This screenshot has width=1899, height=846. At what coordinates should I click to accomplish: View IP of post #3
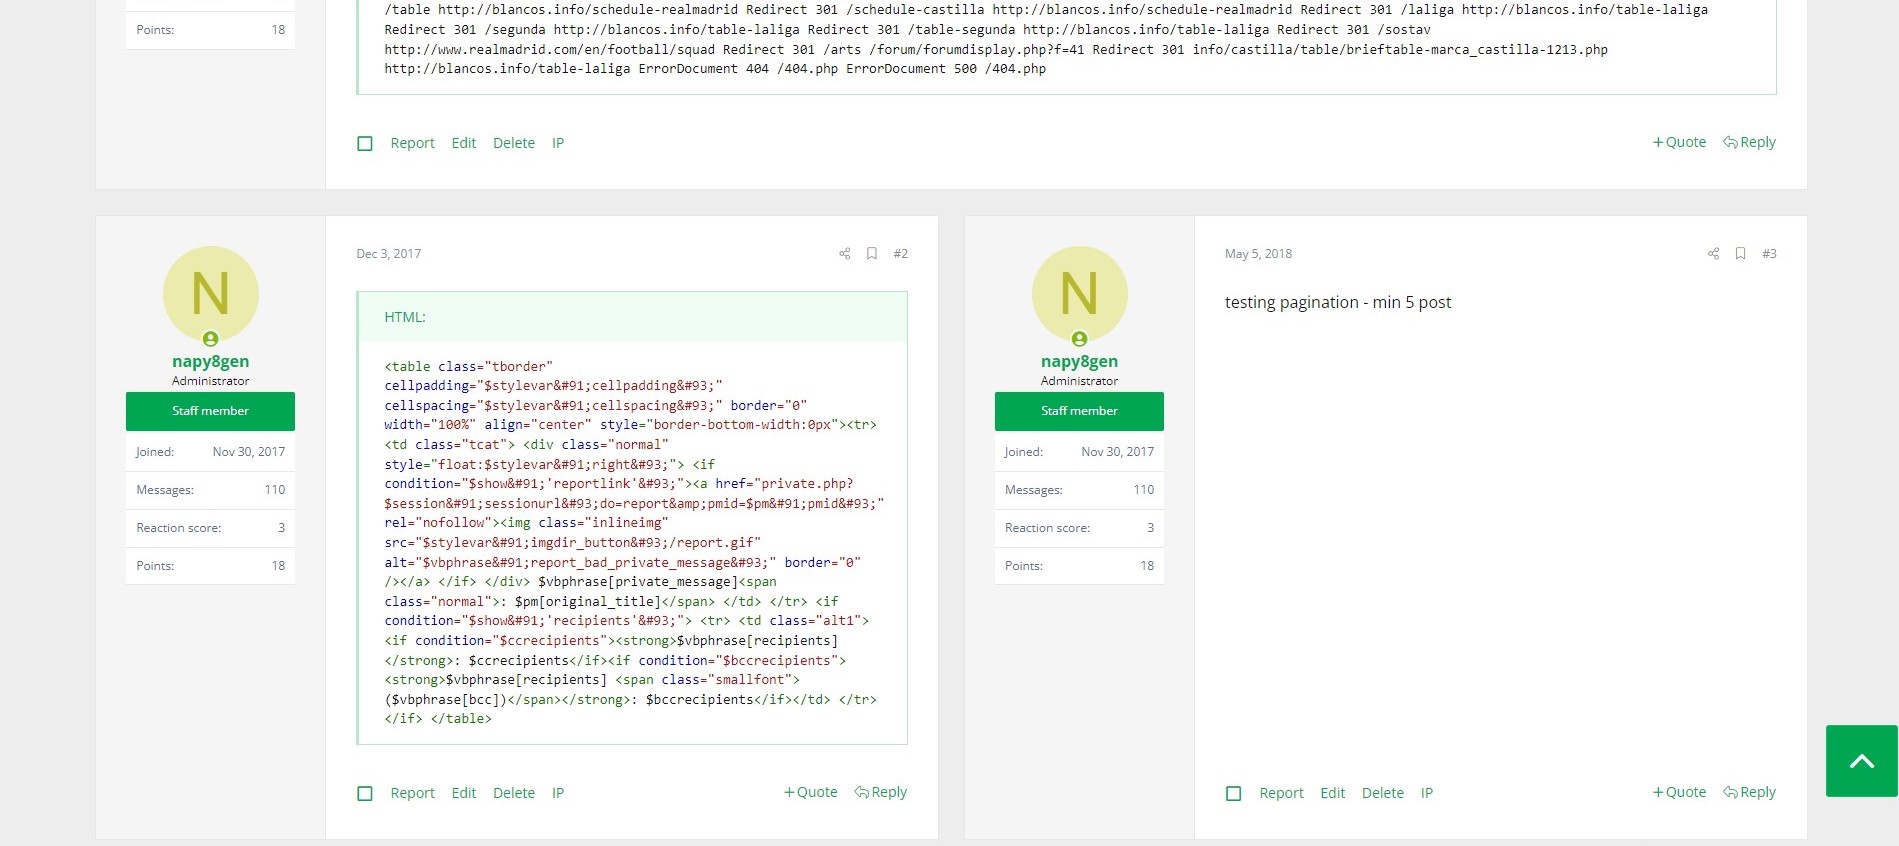click(x=1427, y=793)
